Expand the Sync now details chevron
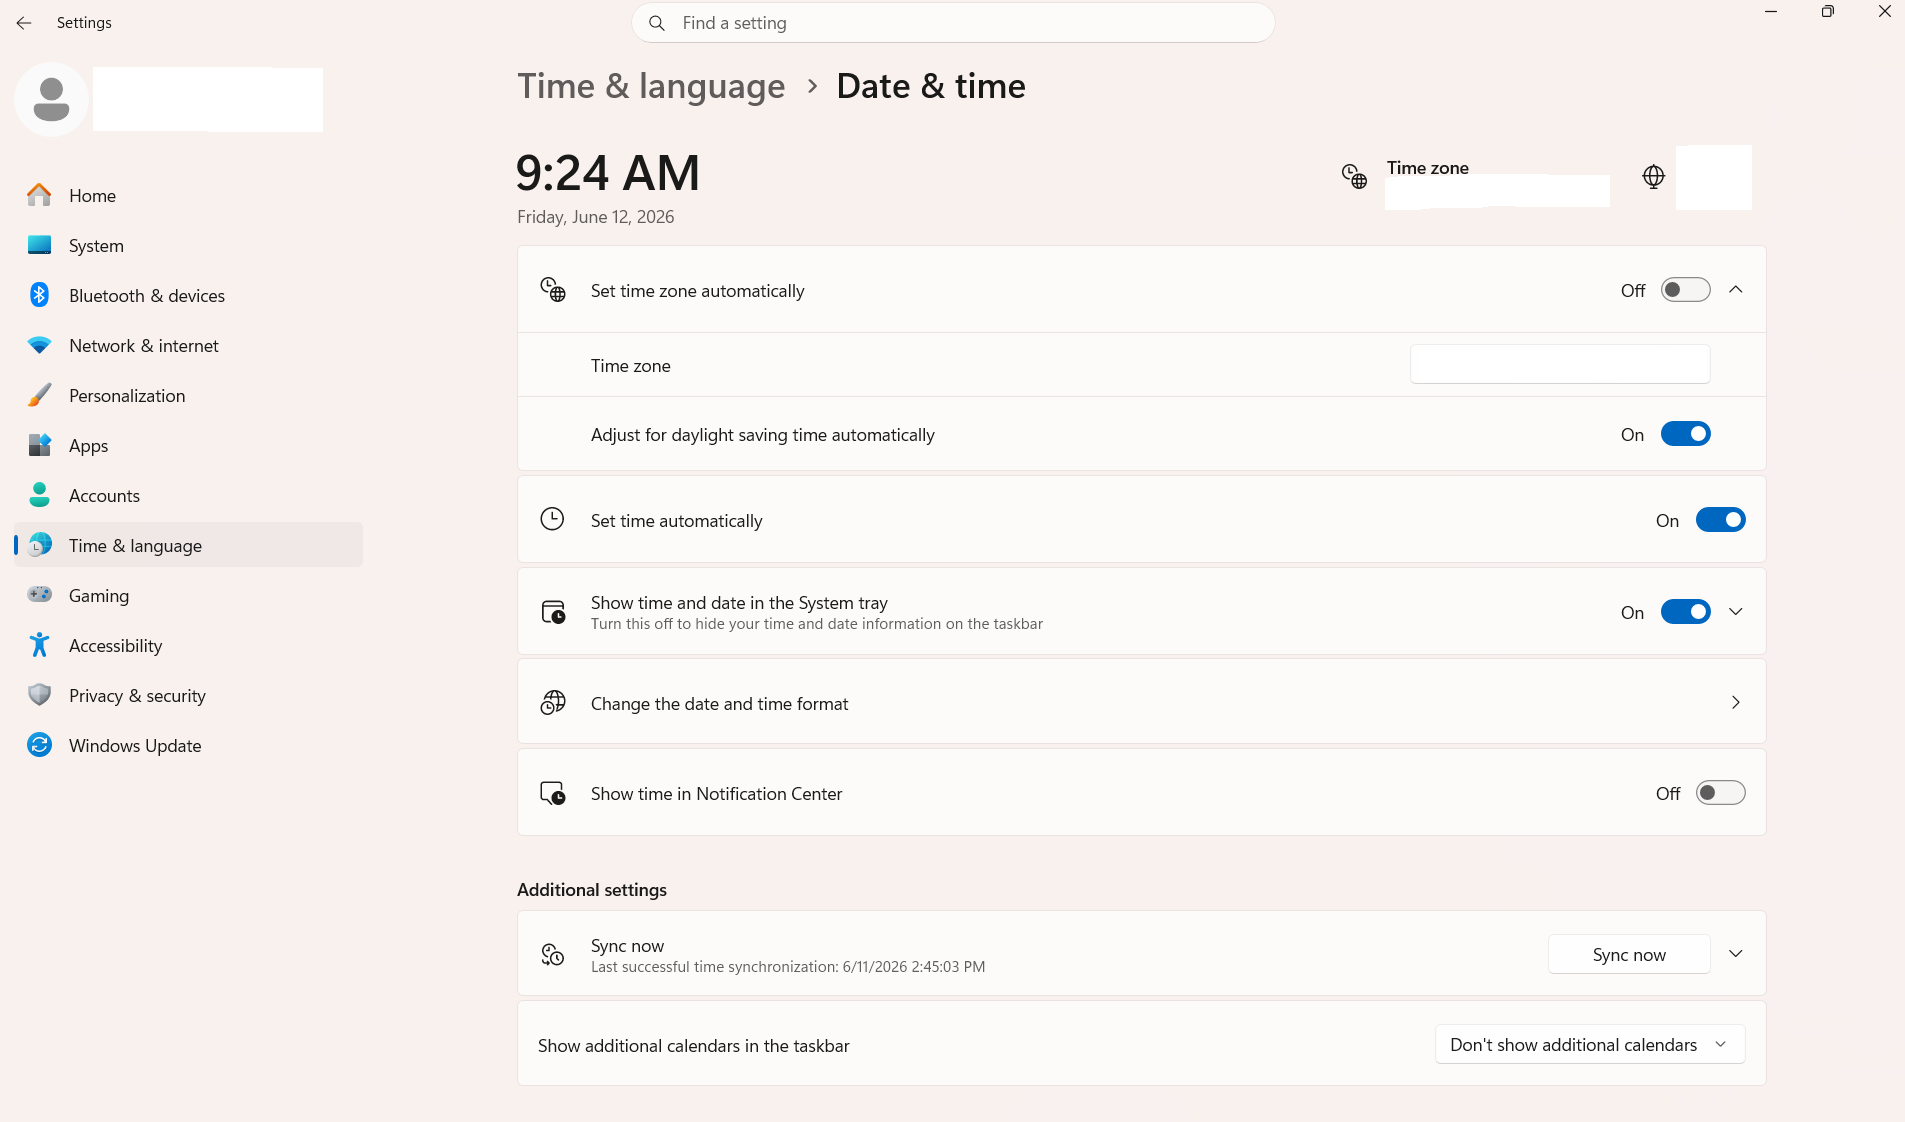Screen dimensions: 1905x1122 [1736, 954]
